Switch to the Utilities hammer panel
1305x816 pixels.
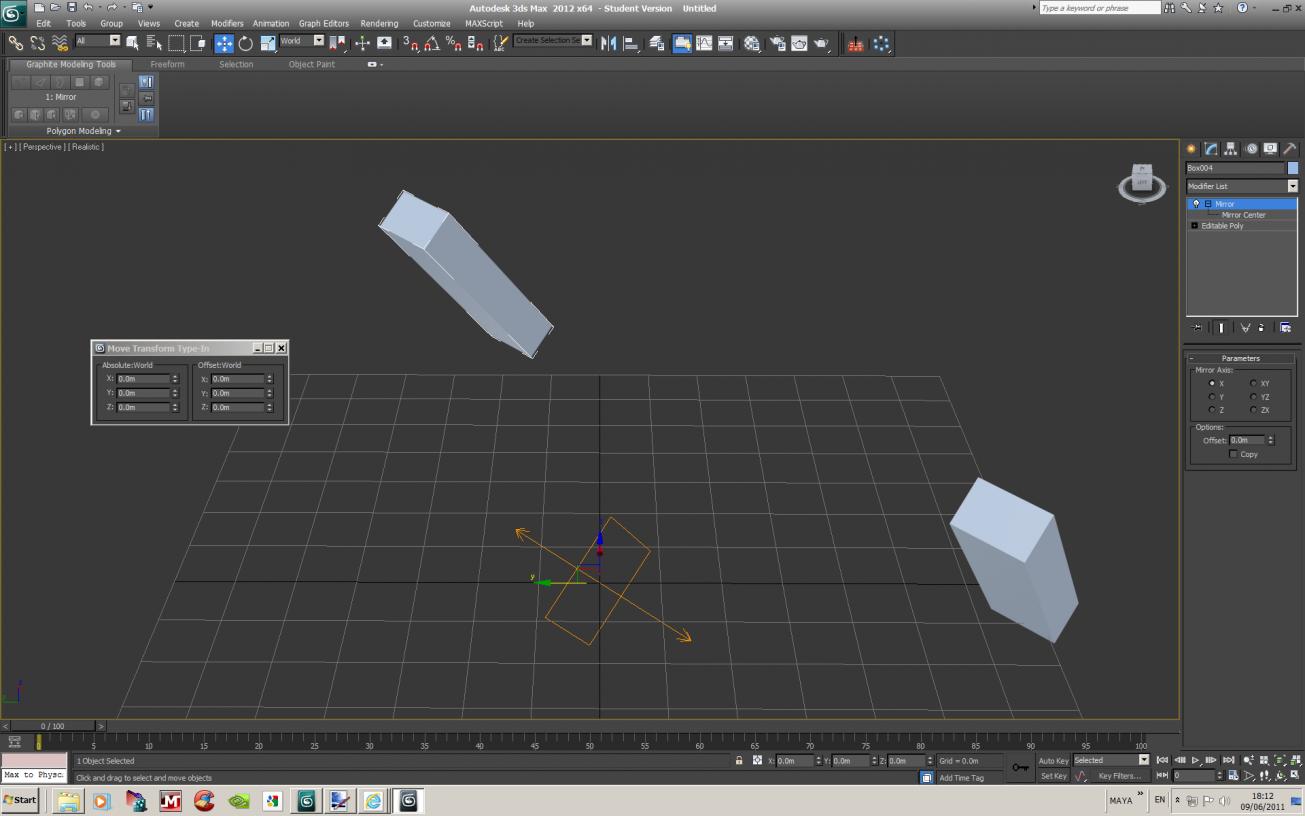click(1290, 149)
